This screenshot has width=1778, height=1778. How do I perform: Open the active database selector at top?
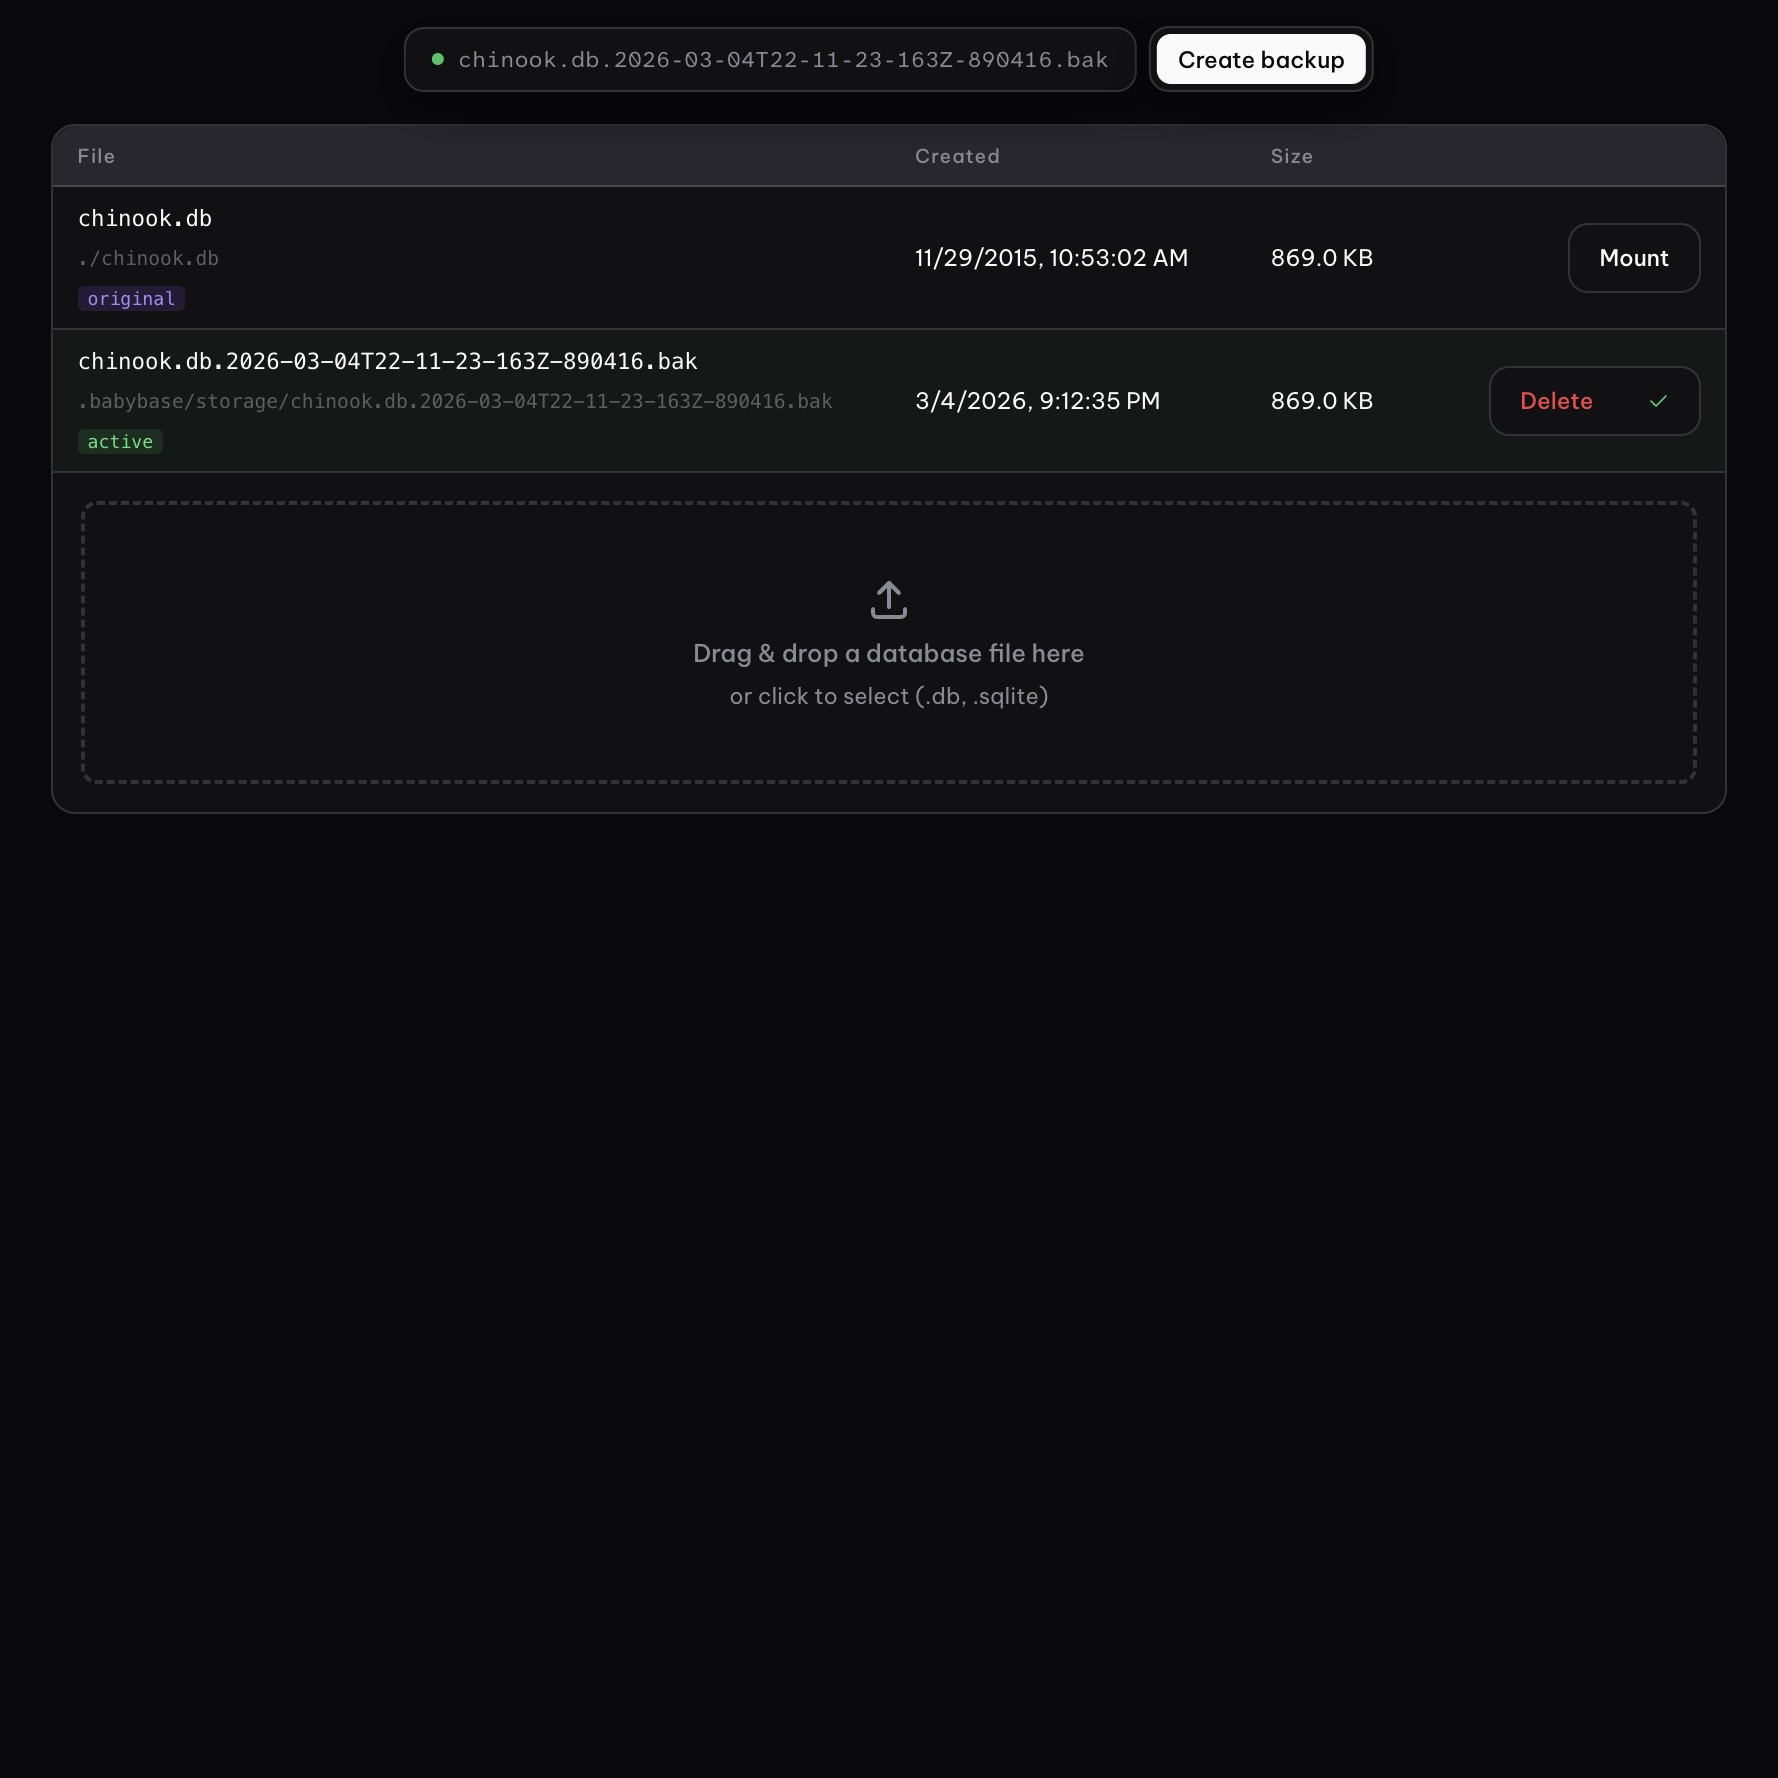(x=769, y=60)
